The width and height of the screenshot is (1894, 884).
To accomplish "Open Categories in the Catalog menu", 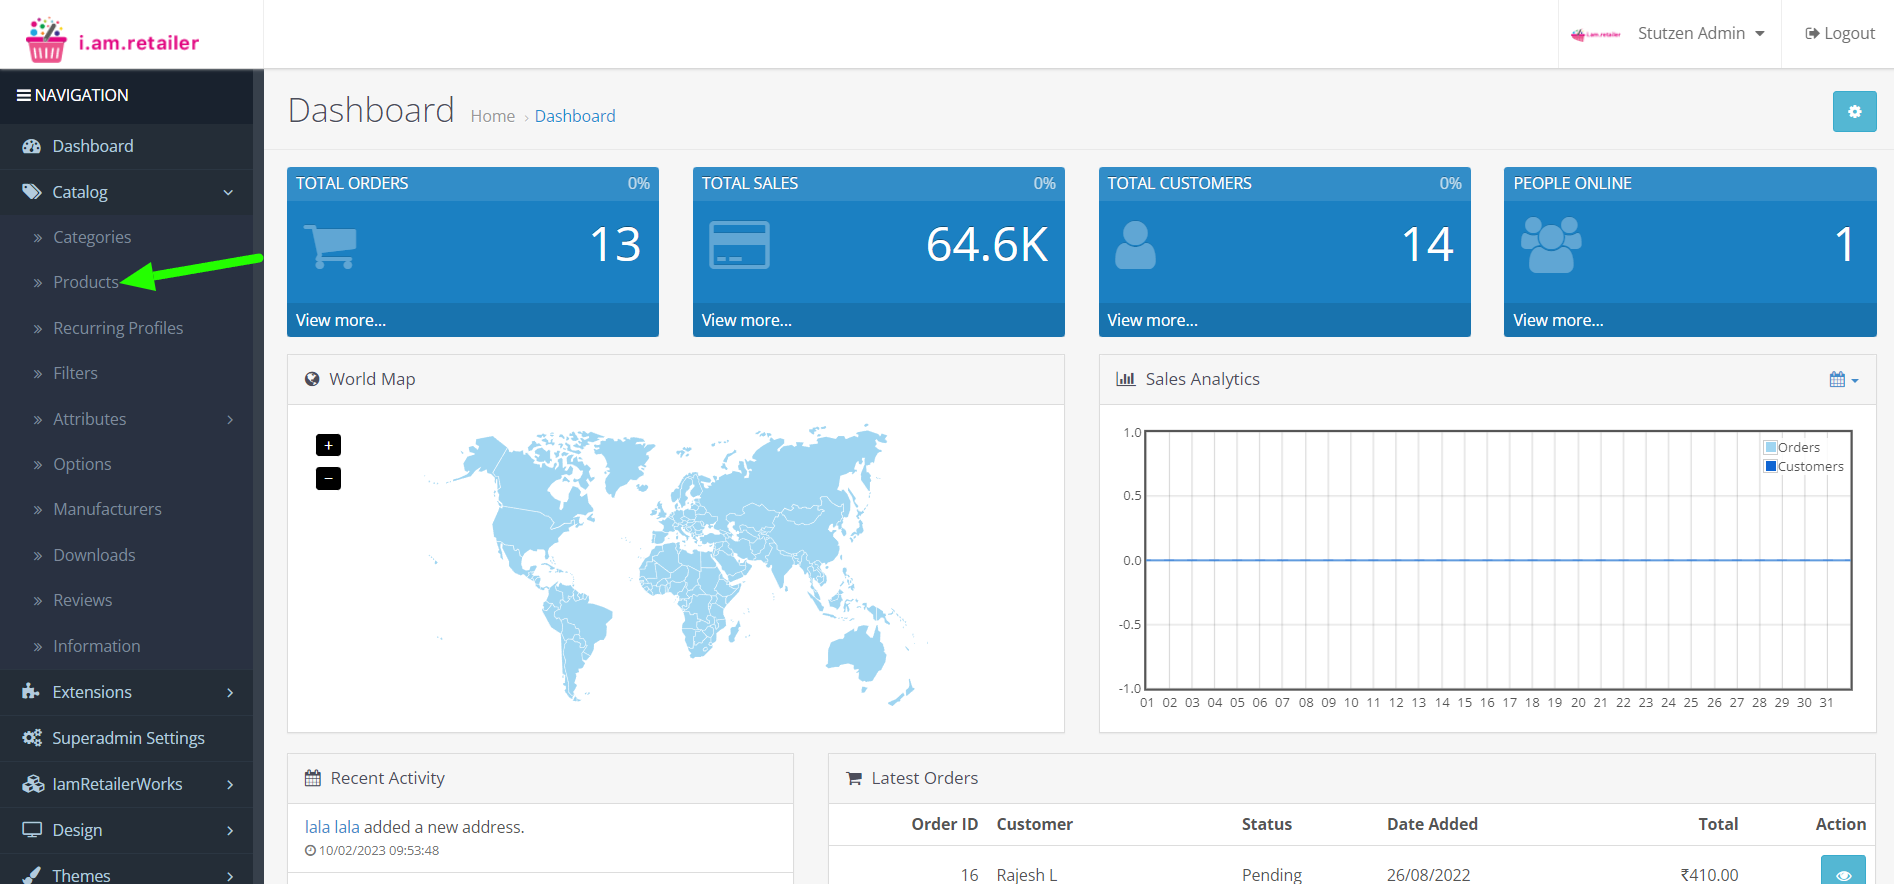I will (92, 237).
